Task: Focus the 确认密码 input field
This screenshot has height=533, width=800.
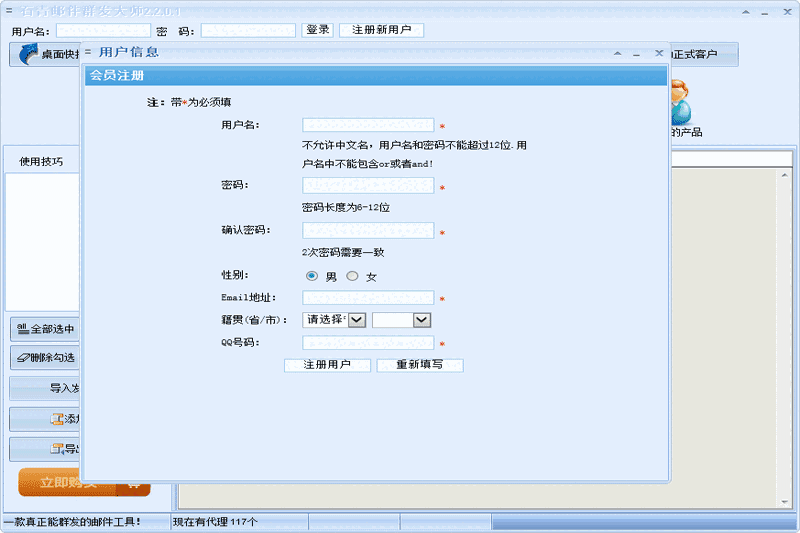Action: coord(368,231)
